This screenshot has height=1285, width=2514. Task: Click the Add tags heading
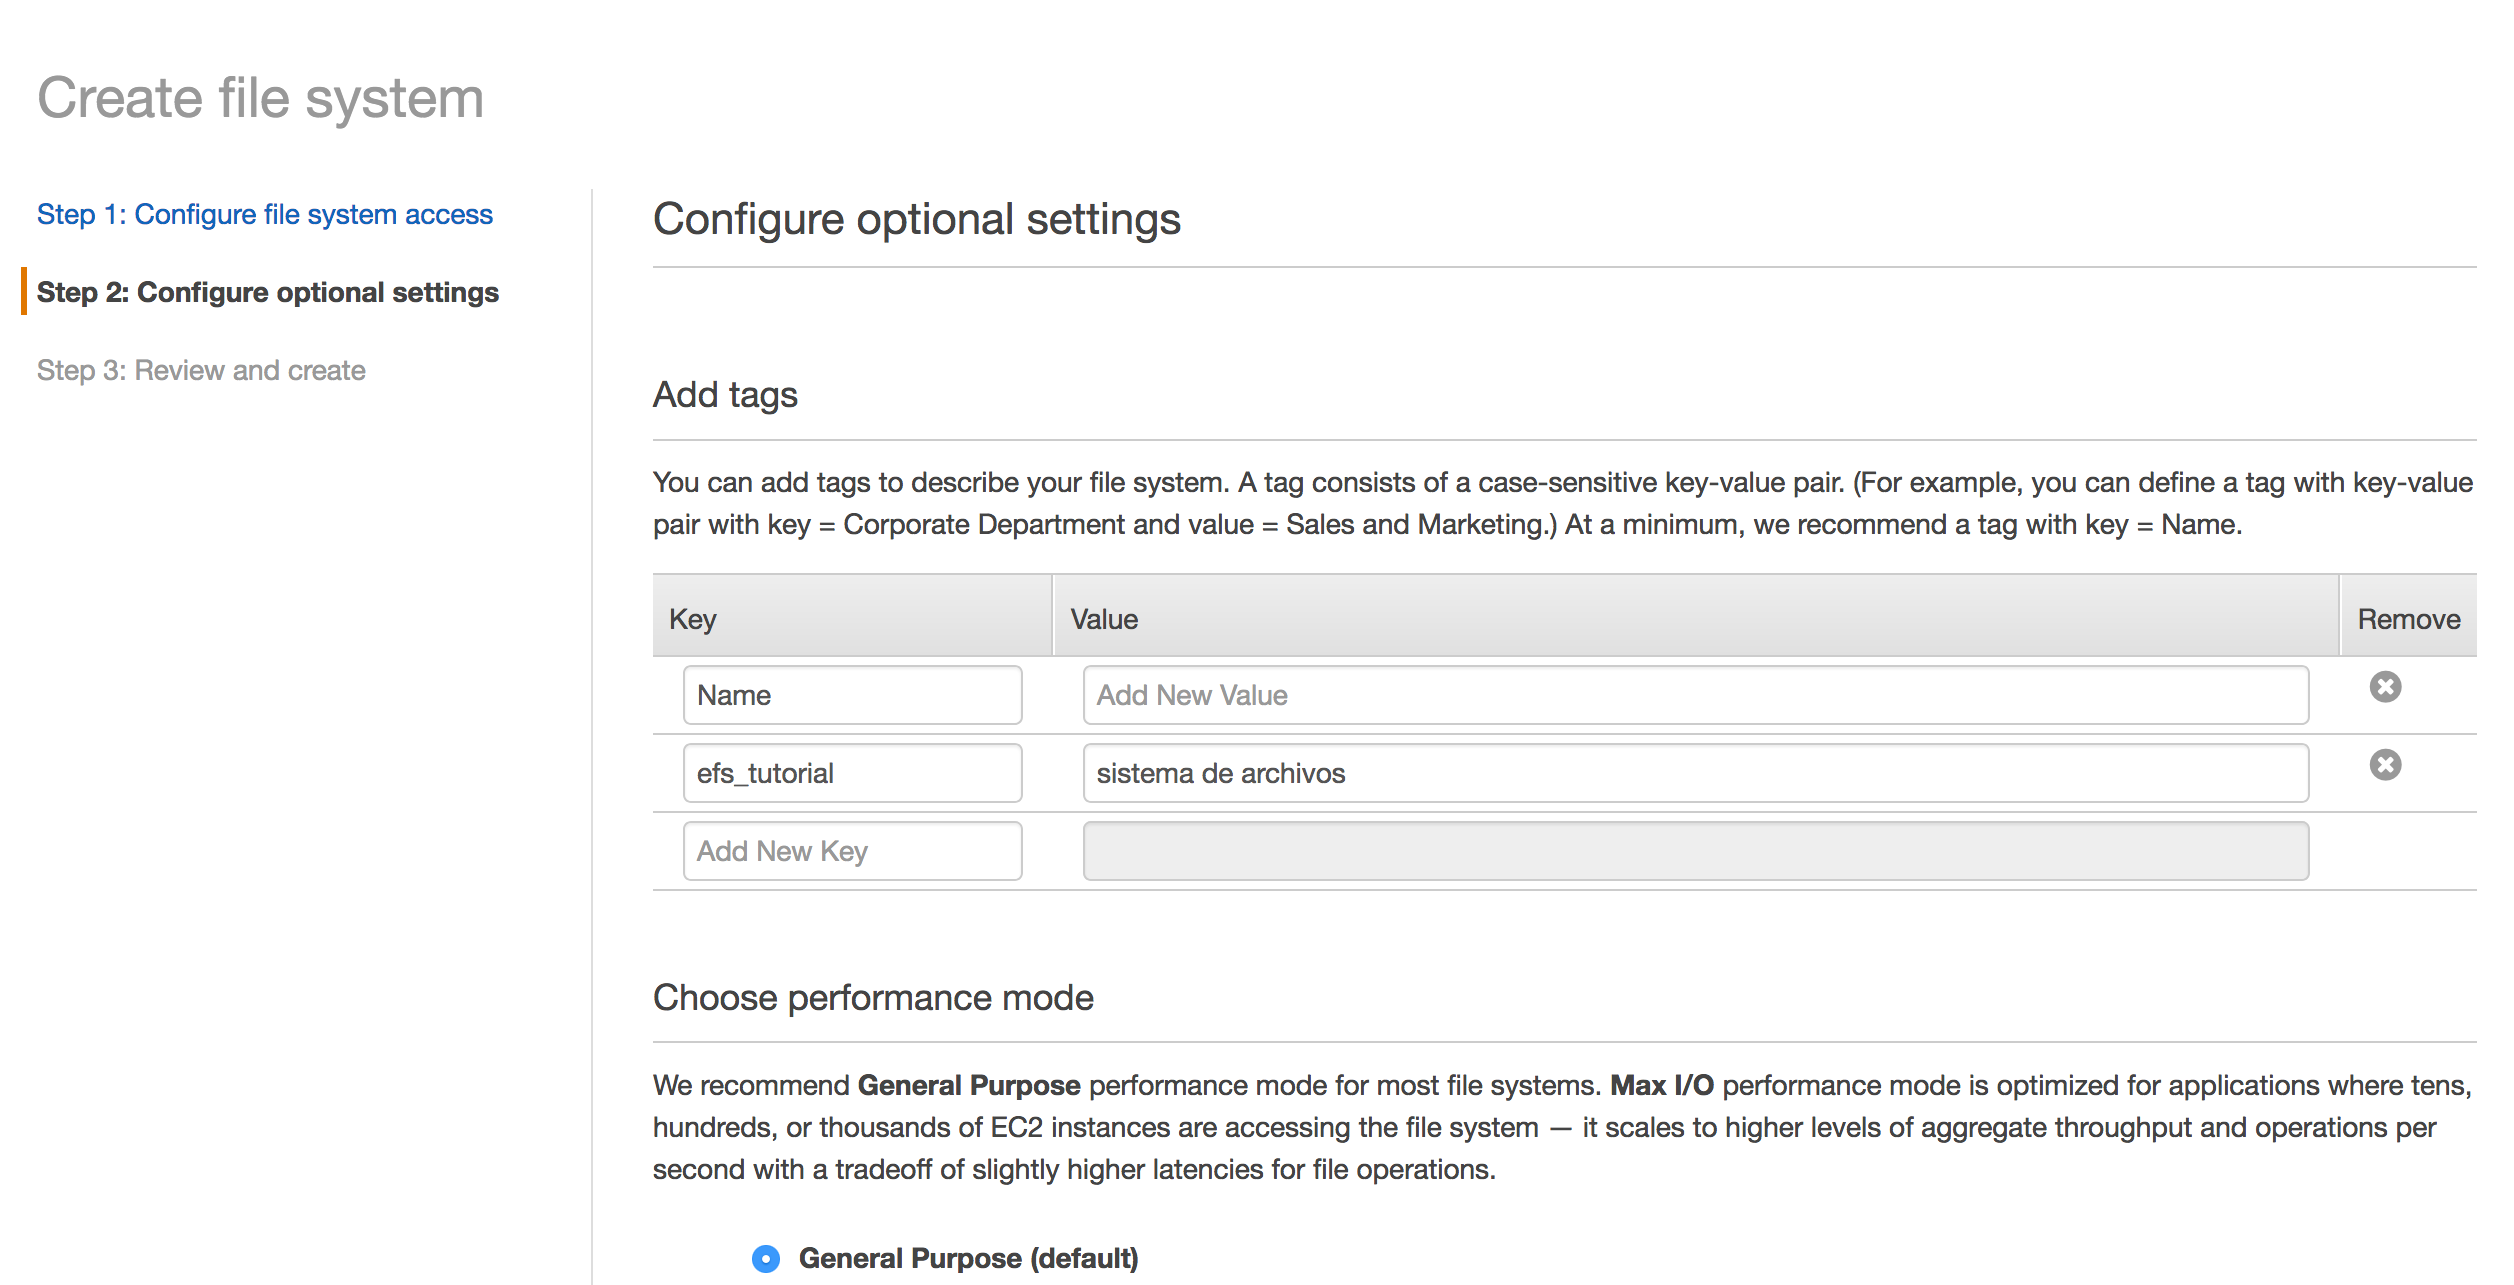725,395
